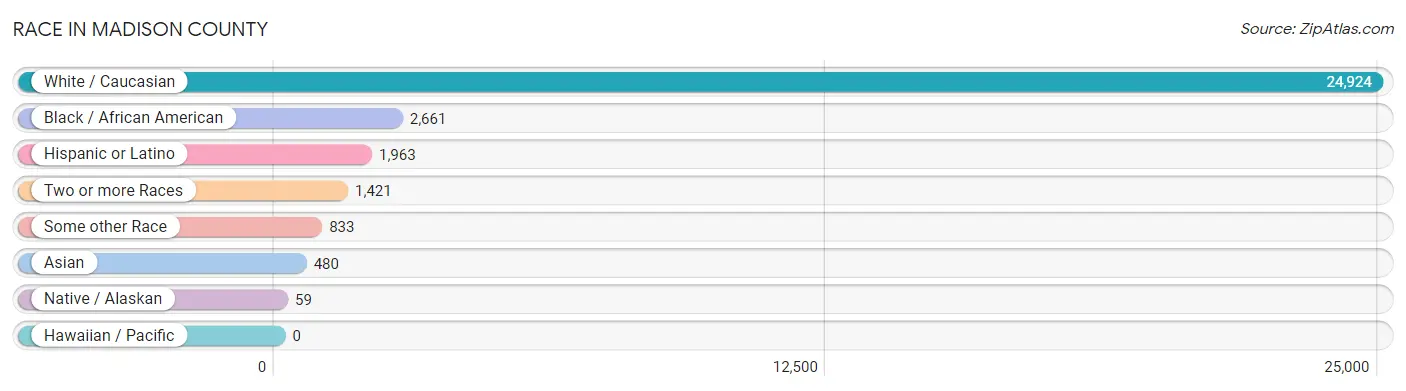The image size is (1406, 391).
Task: Click the 59 value next to Native bar
Action: coord(304,300)
